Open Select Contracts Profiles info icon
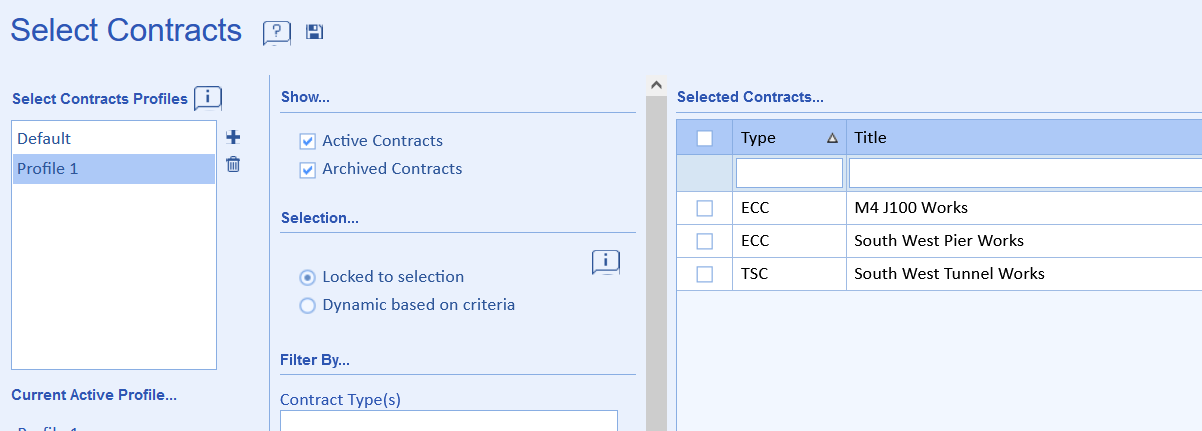 pos(207,98)
